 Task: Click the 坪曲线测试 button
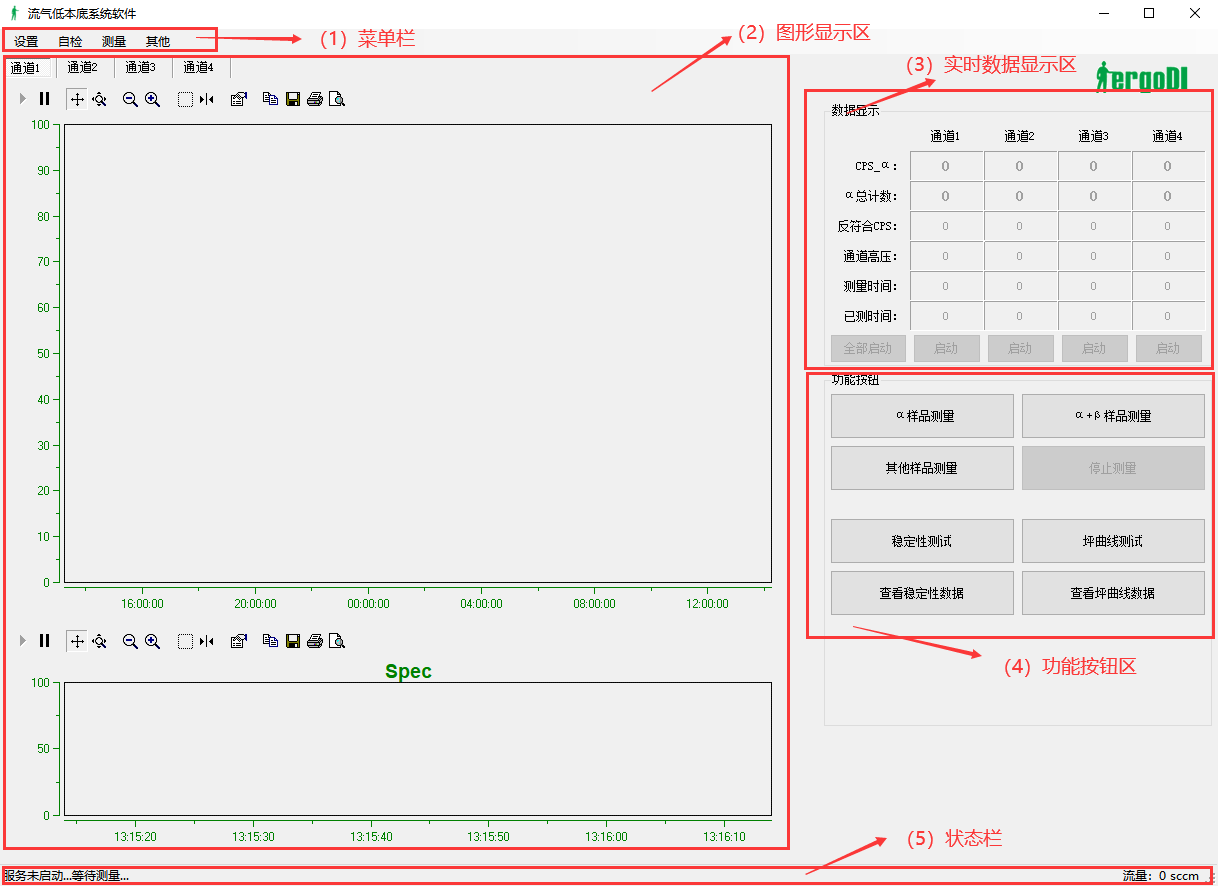1113,541
